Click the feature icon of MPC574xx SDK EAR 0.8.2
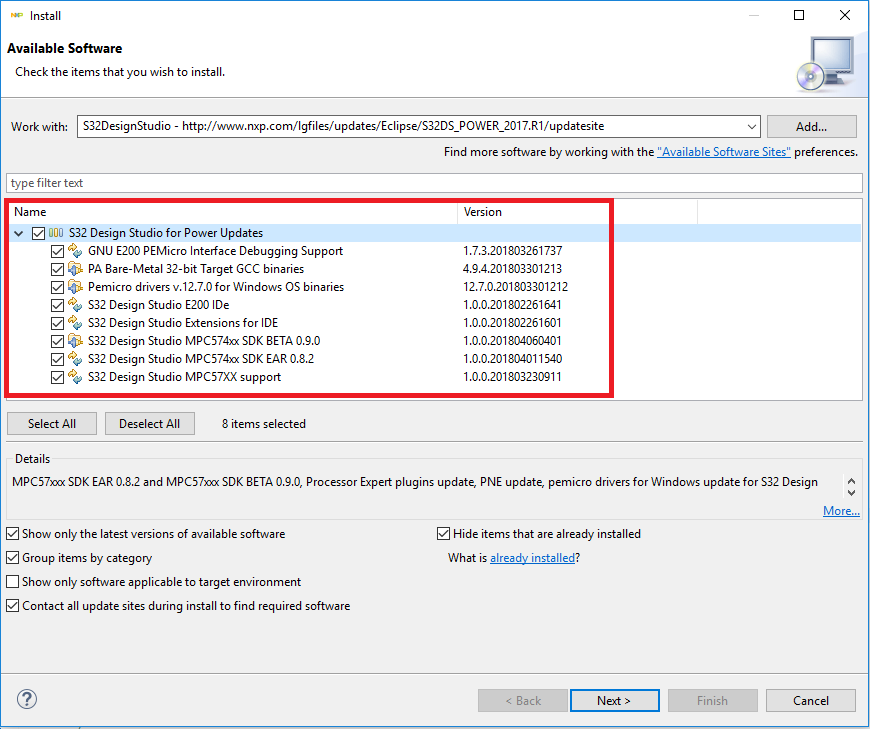Viewport: 870px width, 729px height. (75, 359)
